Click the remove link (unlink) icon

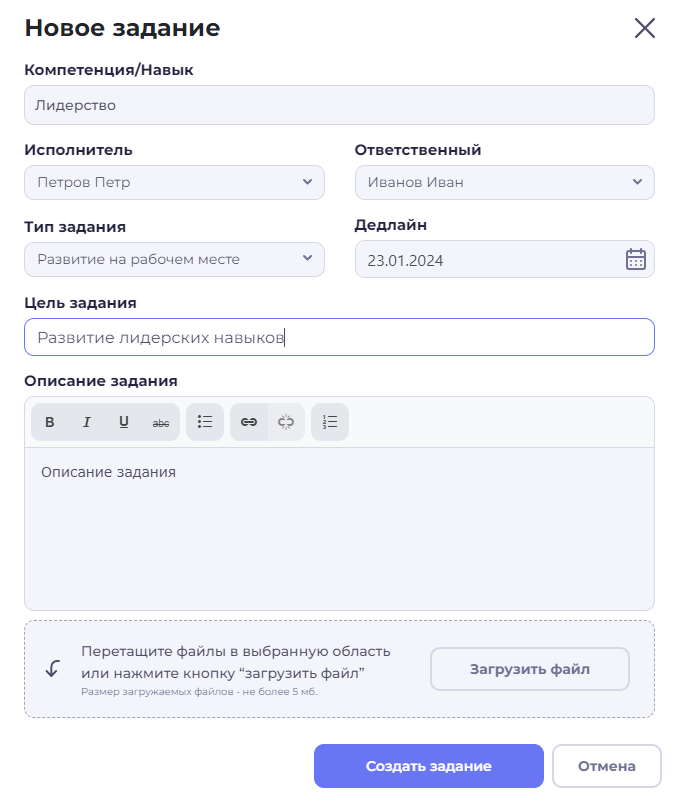point(286,423)
